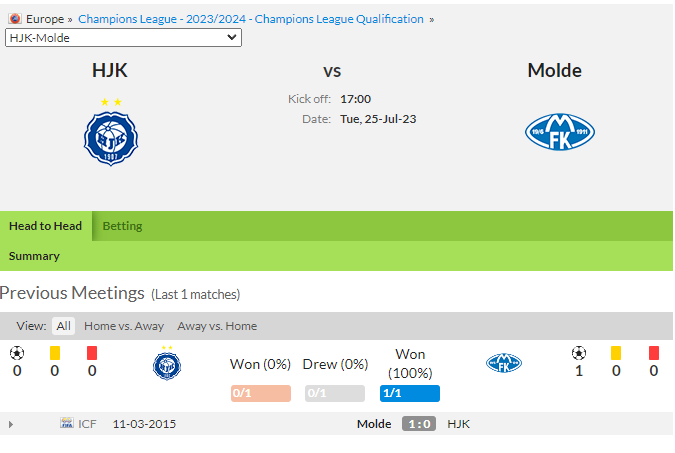Screen dimensions: 675x453
Task: Click the UEFA Europe flag icon
Action: [15, 19]
